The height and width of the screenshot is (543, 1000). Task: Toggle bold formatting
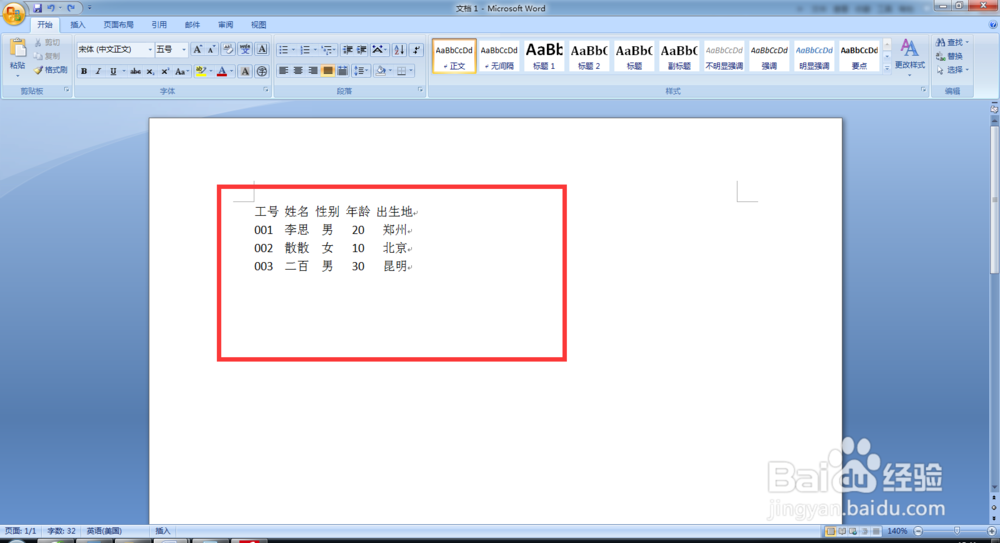(84, 71)
